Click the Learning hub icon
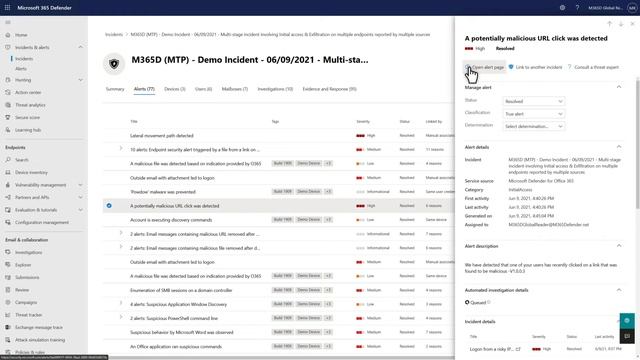Viewport: 640px width, 360px height. (x=8, y=130)
